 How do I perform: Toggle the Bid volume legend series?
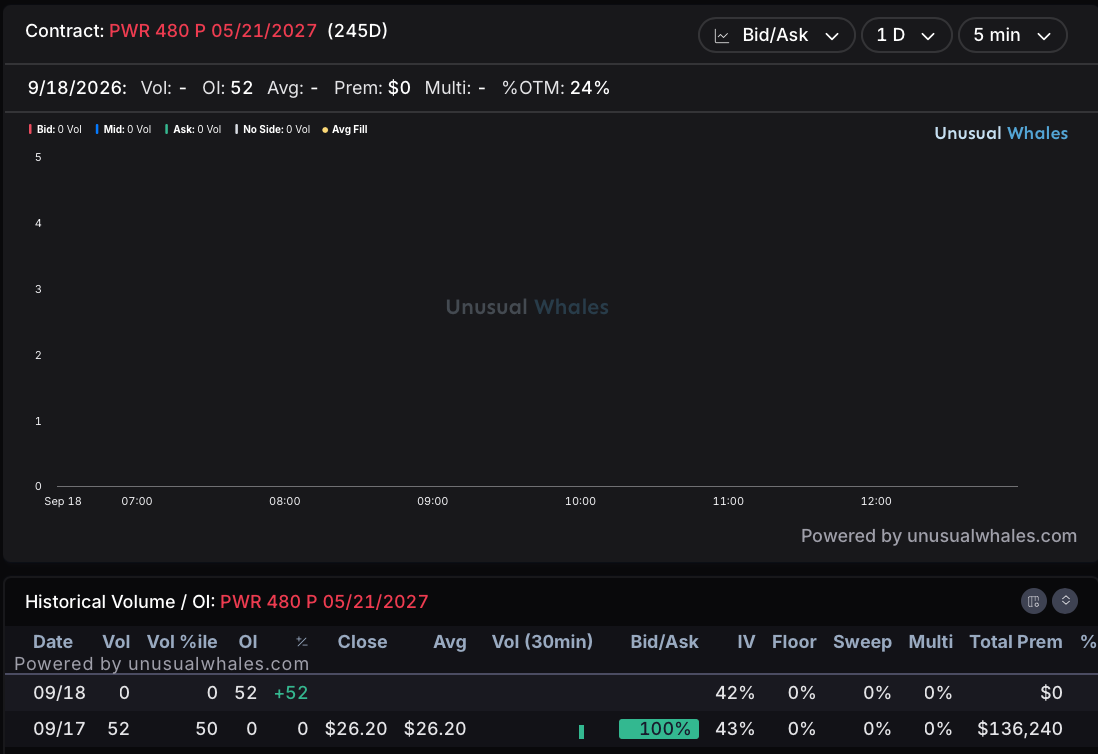(x=55, y=130)
